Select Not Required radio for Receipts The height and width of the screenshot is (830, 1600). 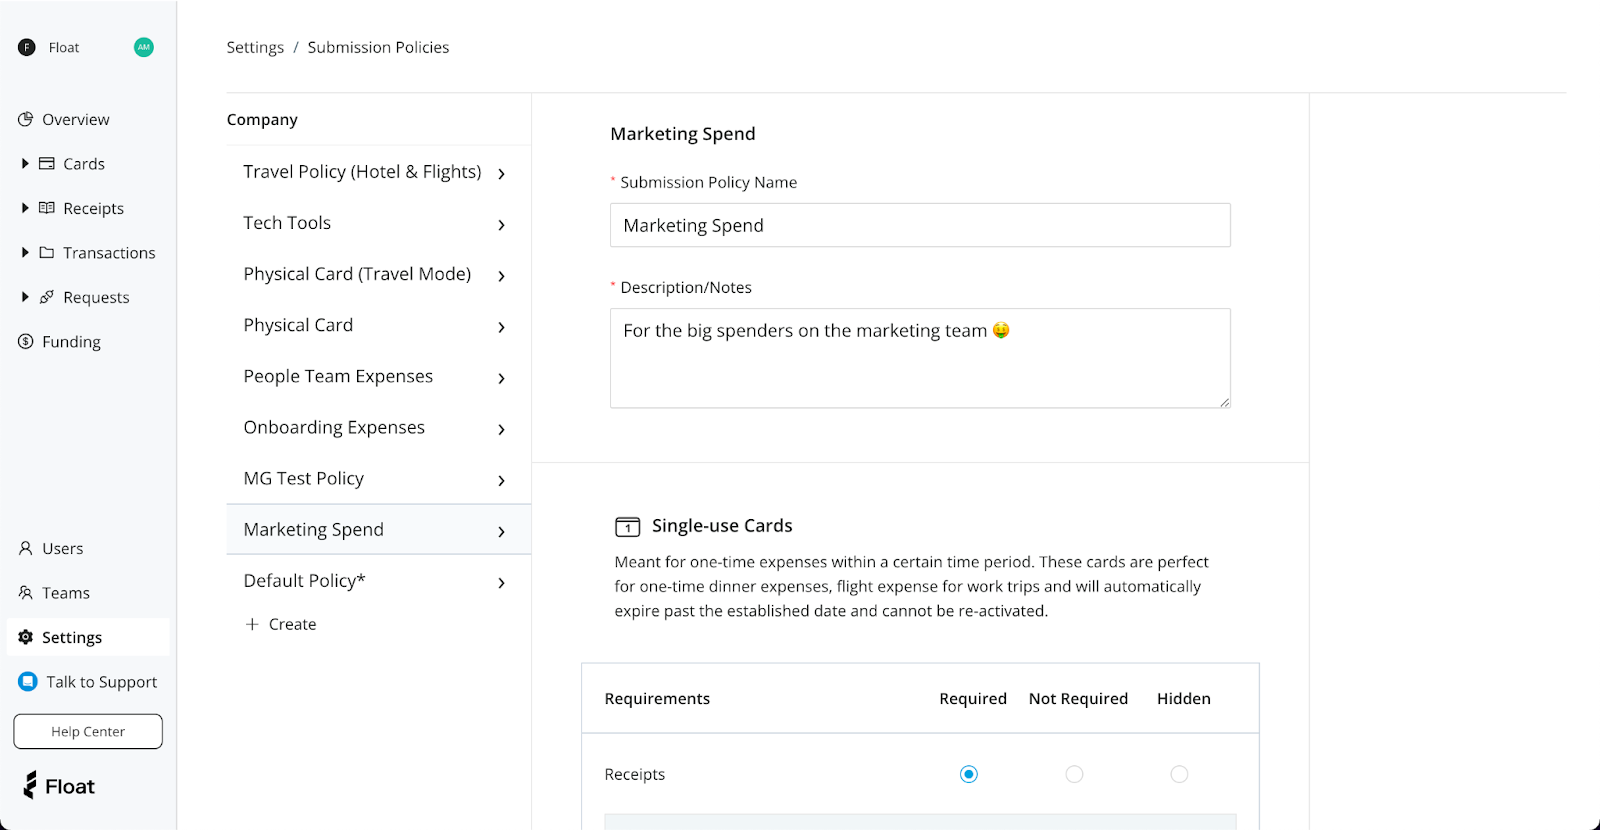[1074, 774]
